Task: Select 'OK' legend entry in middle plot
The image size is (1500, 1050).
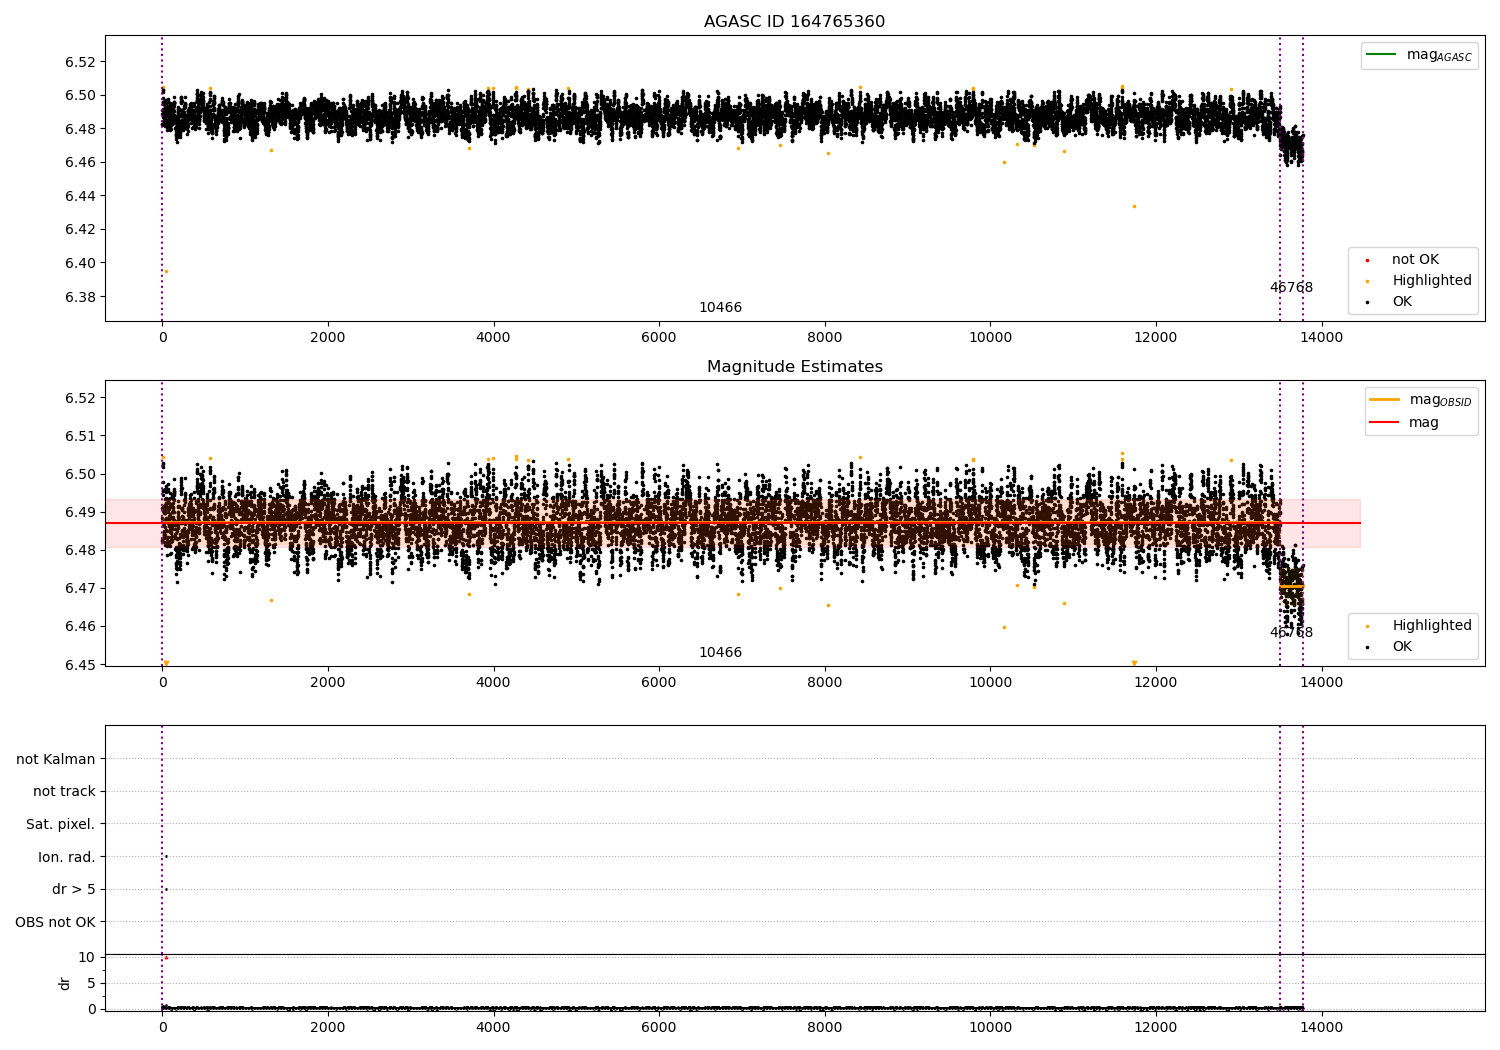Action: coord(1390,647)
